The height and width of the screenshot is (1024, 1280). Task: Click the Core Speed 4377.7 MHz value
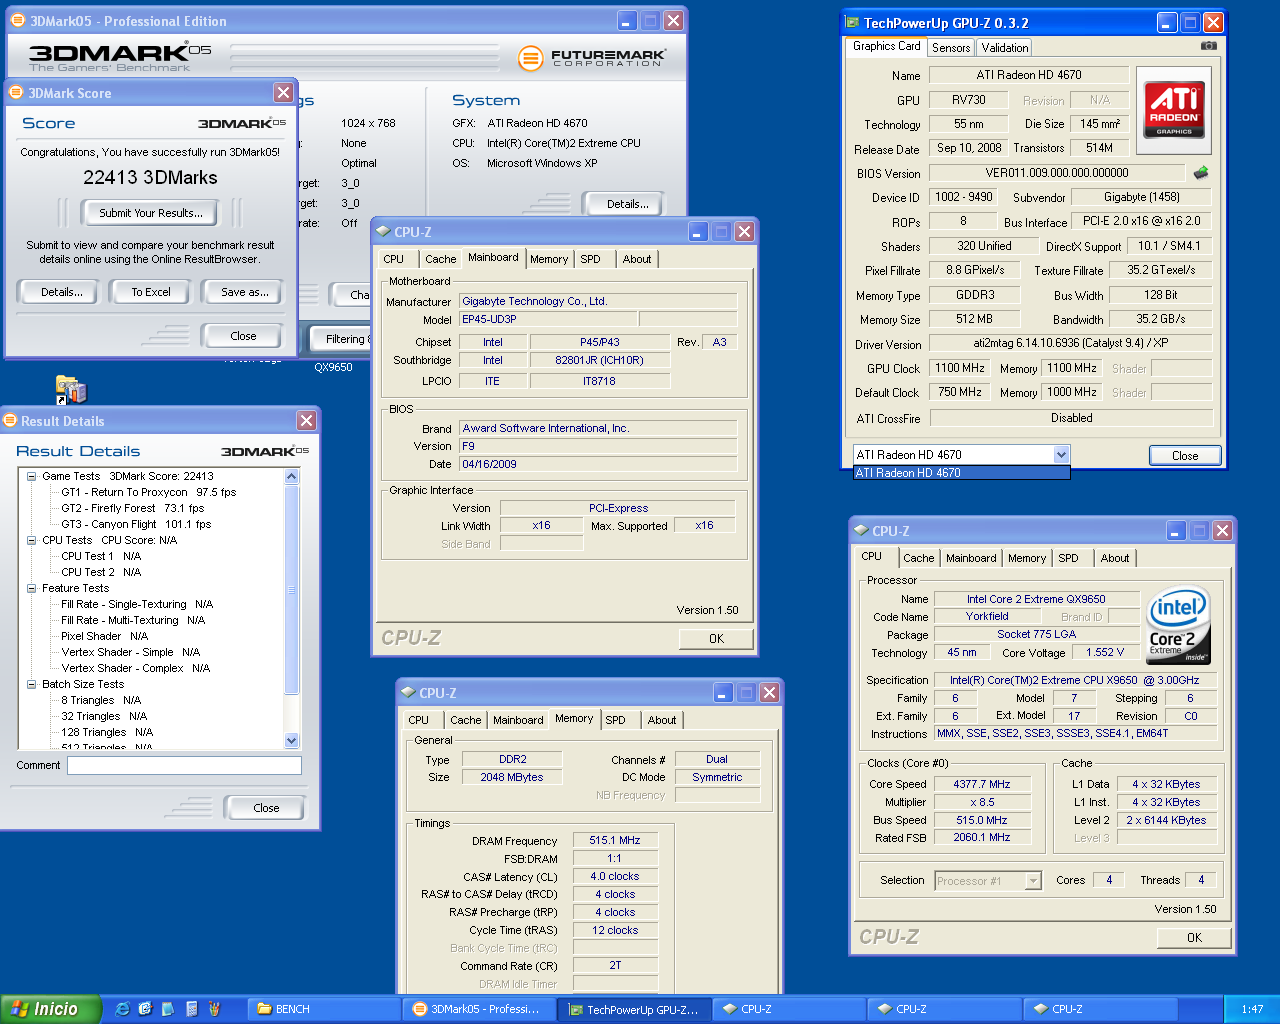point(982,784)
